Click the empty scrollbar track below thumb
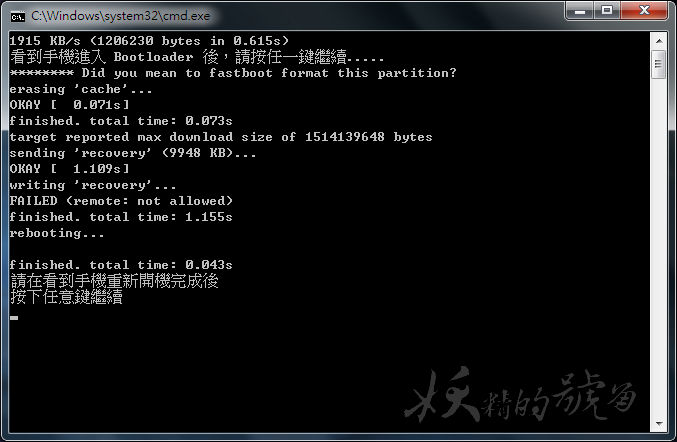The width and height of the screenshot is (677, 442). (659, 250)
